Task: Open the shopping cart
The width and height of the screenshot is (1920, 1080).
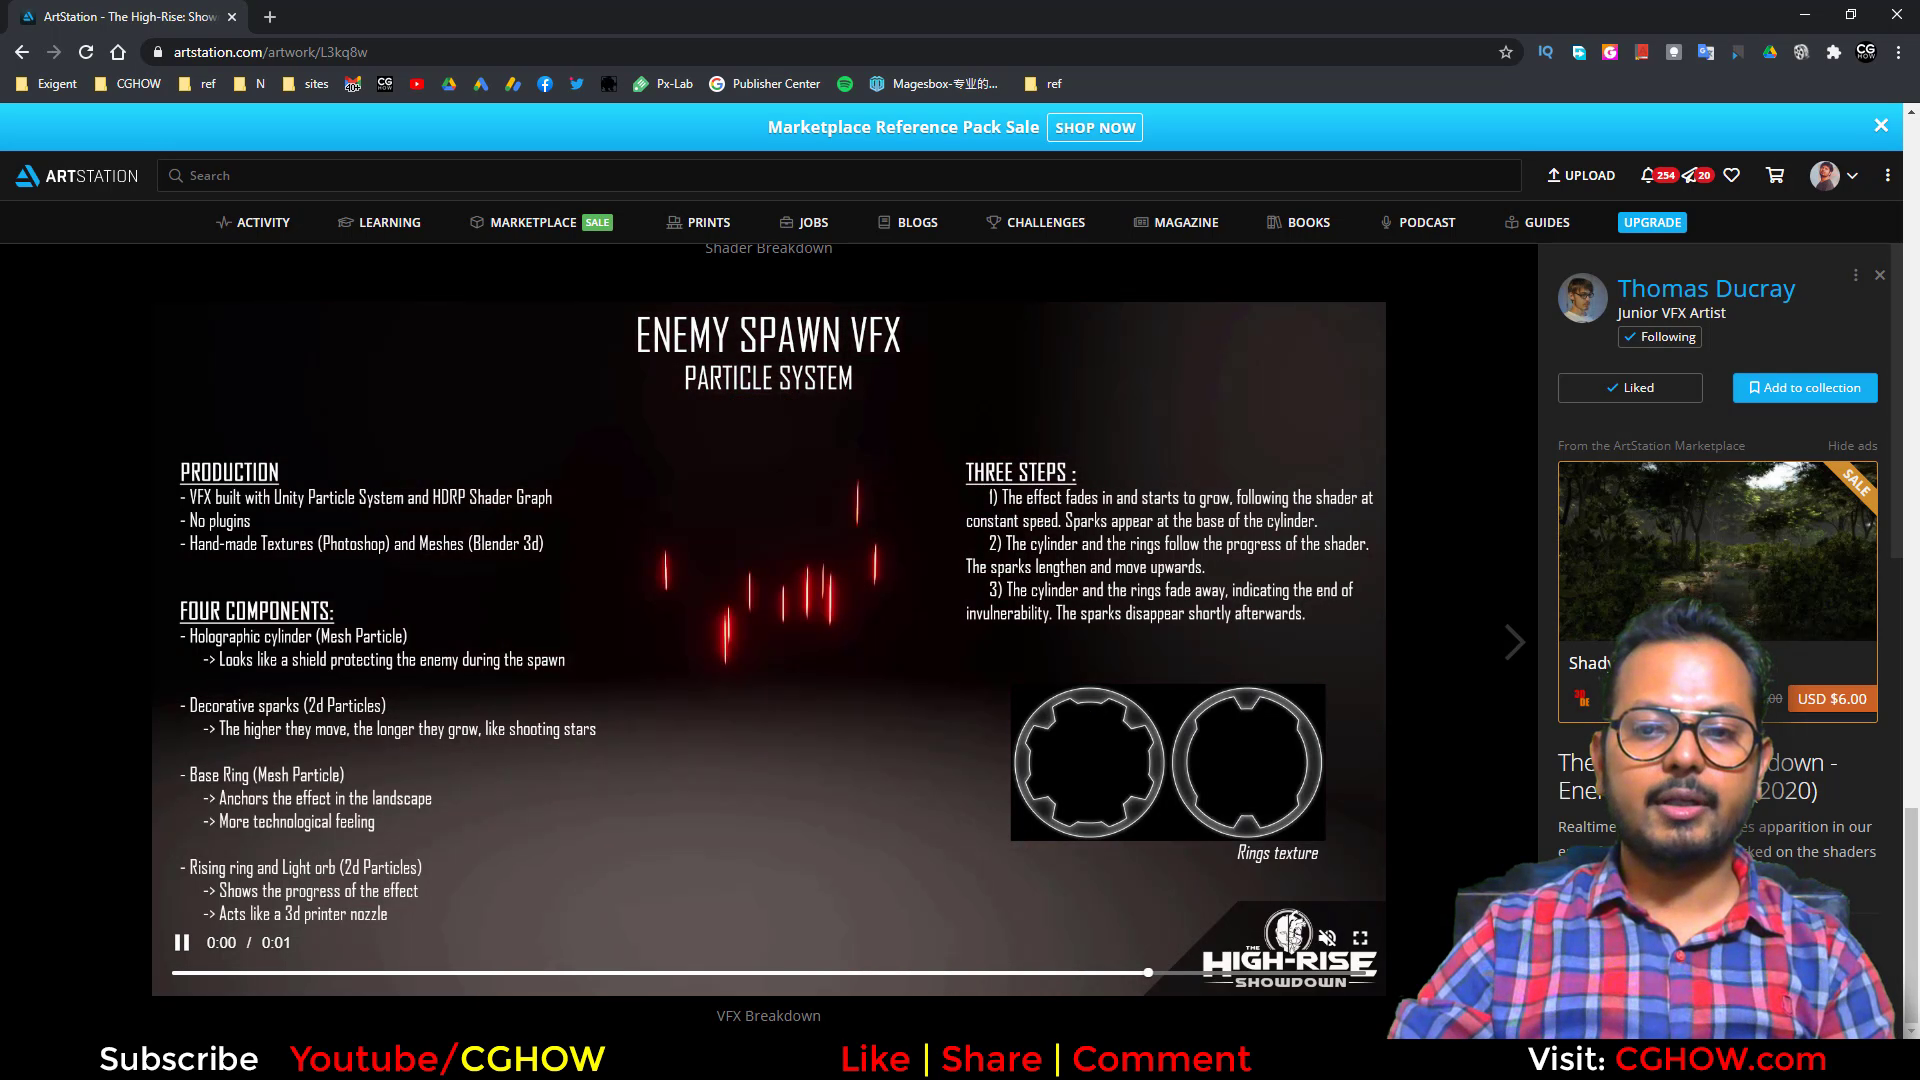Action: coord(1775,175)
